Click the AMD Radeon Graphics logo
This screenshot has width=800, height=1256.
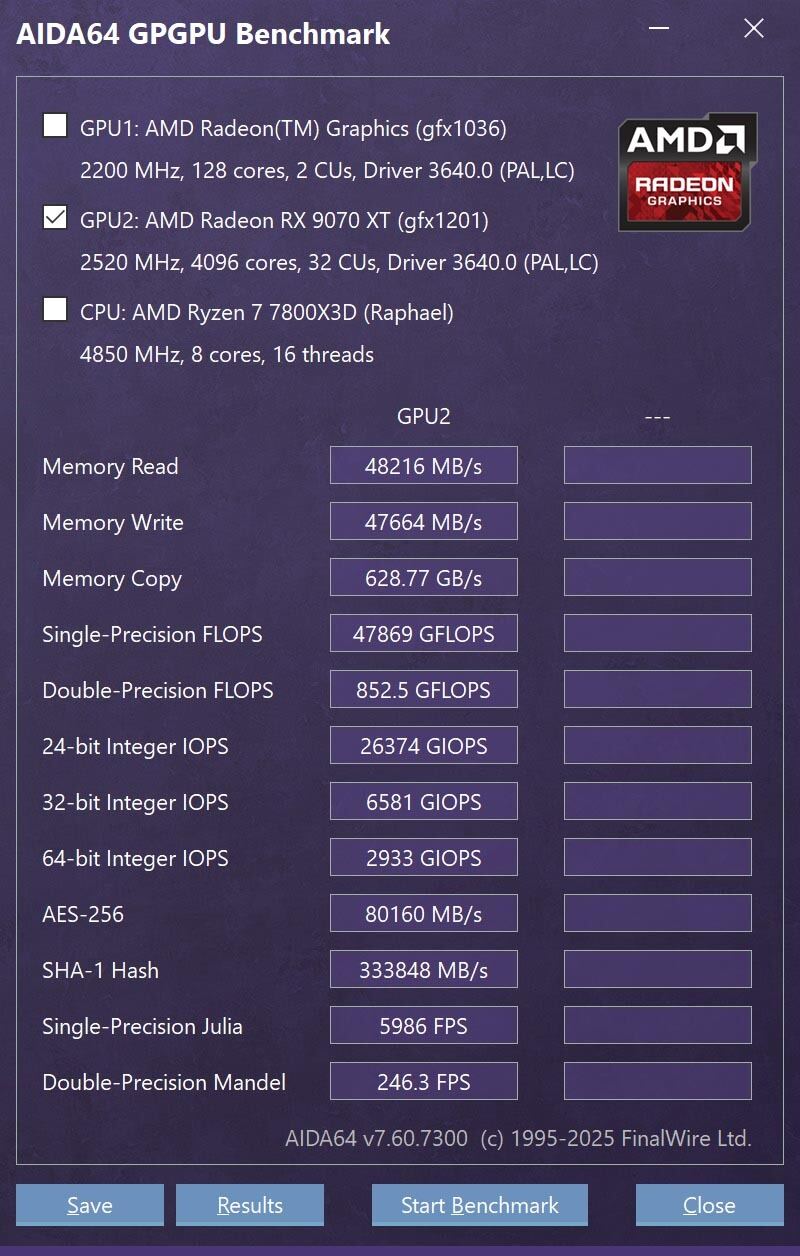[687, 171]
